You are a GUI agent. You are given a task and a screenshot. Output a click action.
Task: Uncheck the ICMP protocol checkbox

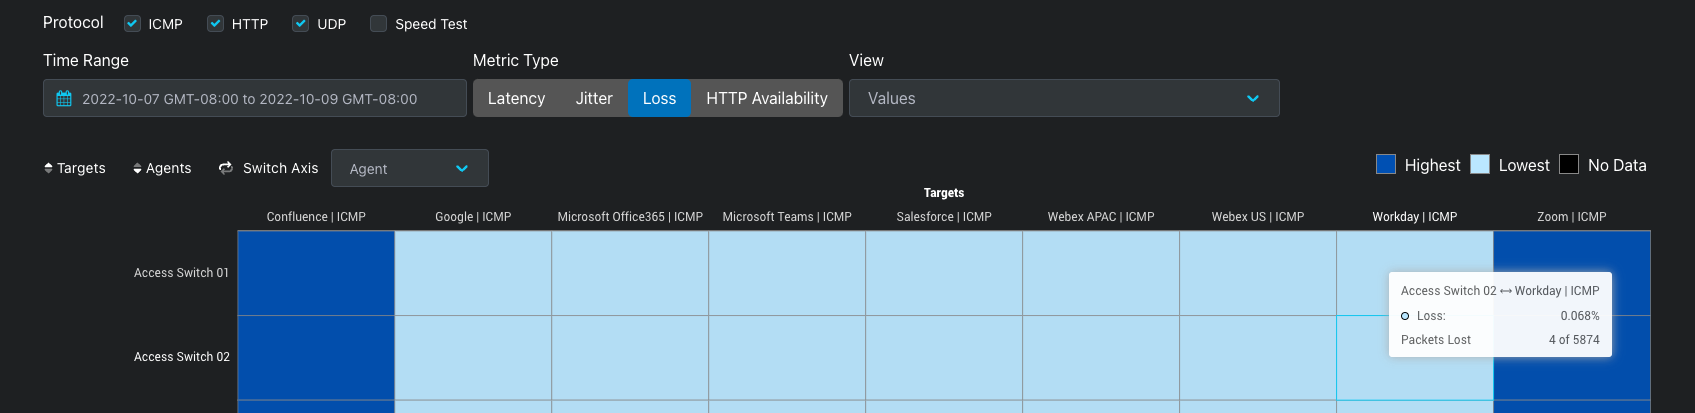click(132, 24)
